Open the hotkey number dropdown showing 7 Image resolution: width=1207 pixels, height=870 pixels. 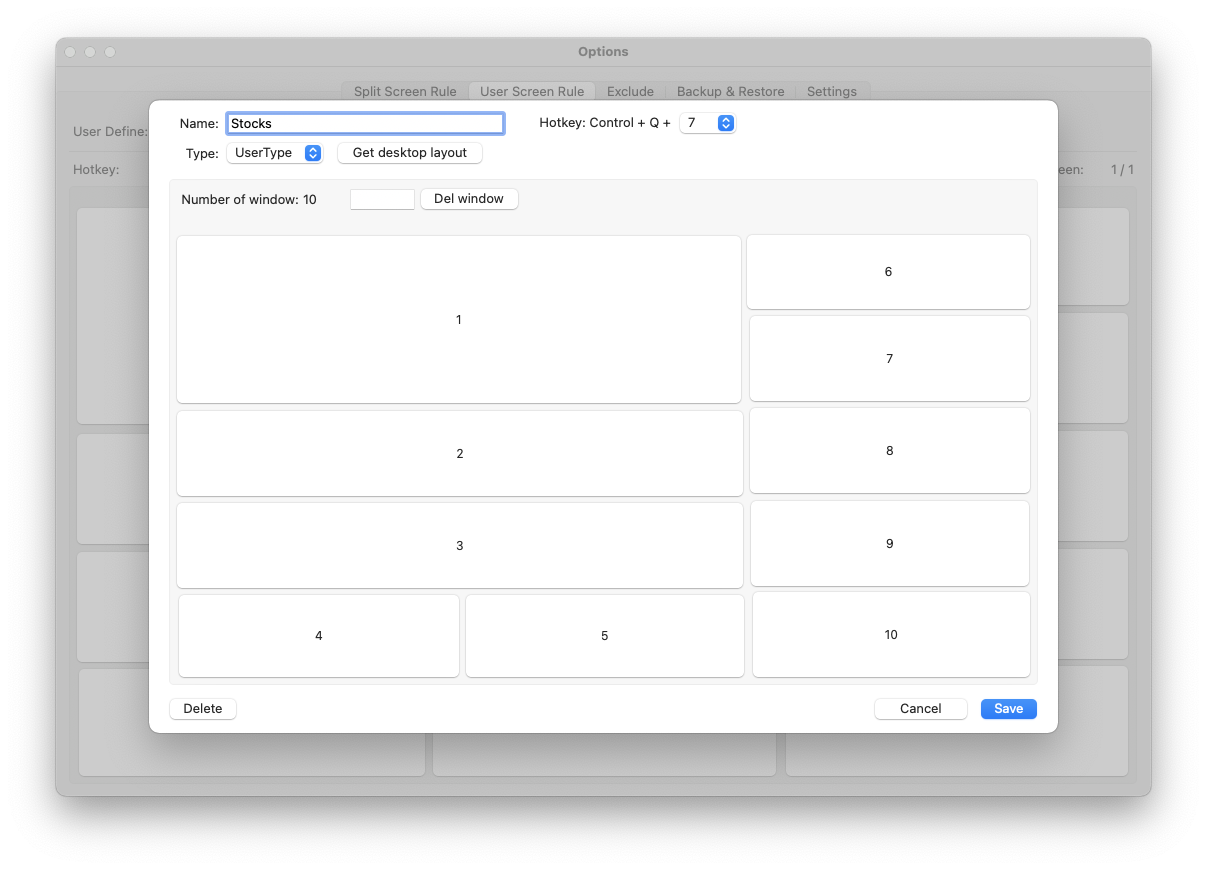(707, 123)
